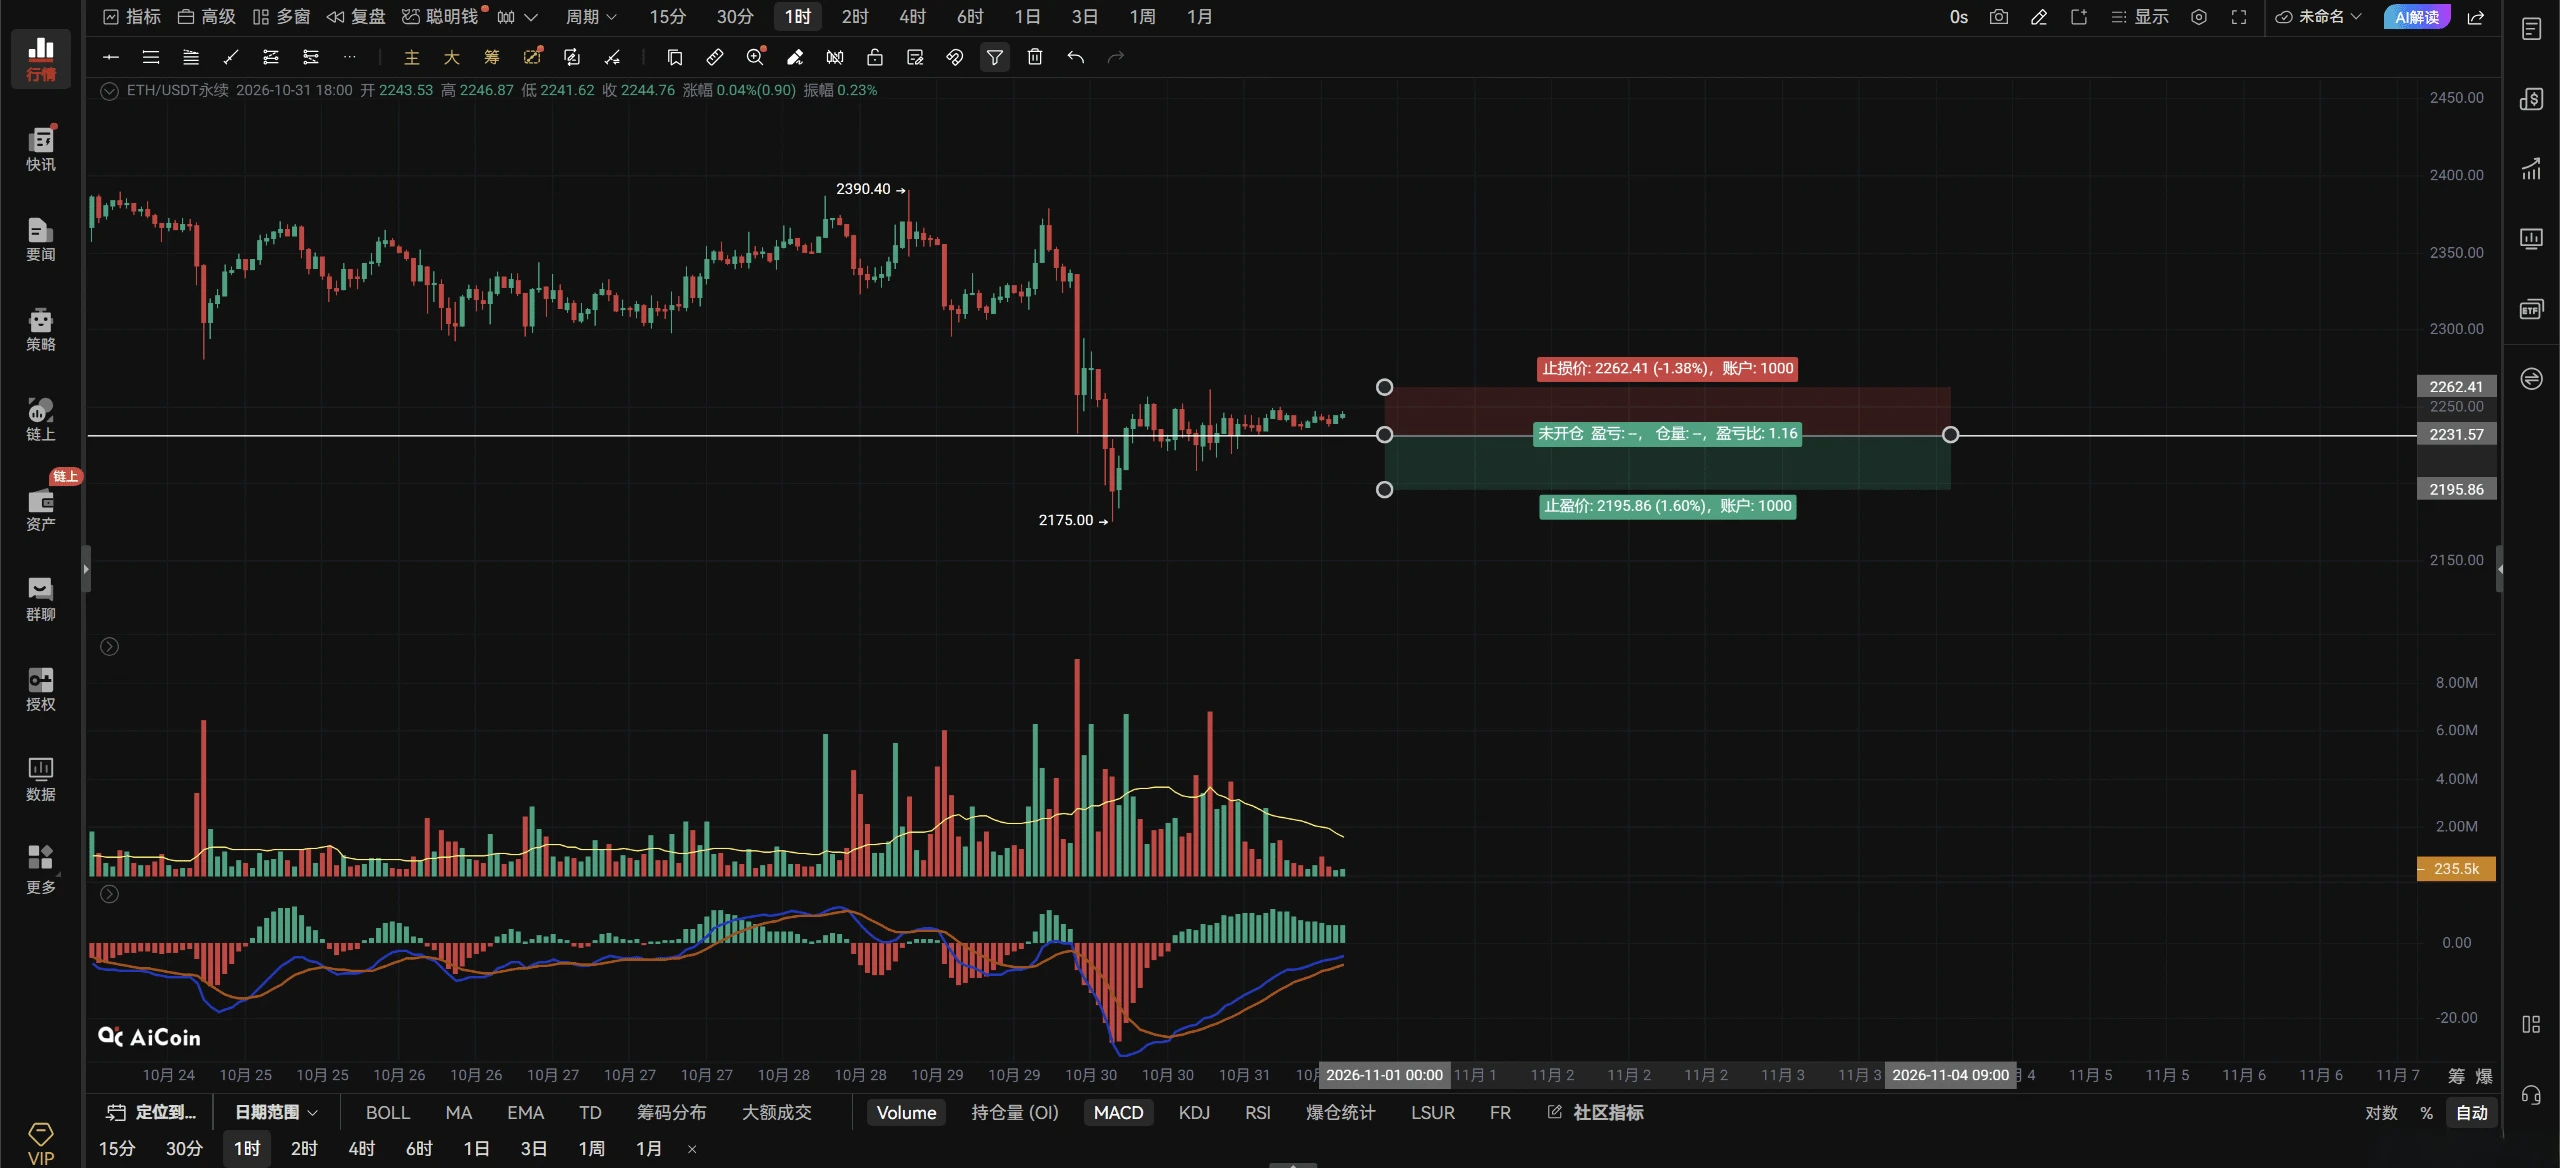Open the candlestick chart type dropdown
Screen dimensions: 2560x1168
click(x=517, y=17)
